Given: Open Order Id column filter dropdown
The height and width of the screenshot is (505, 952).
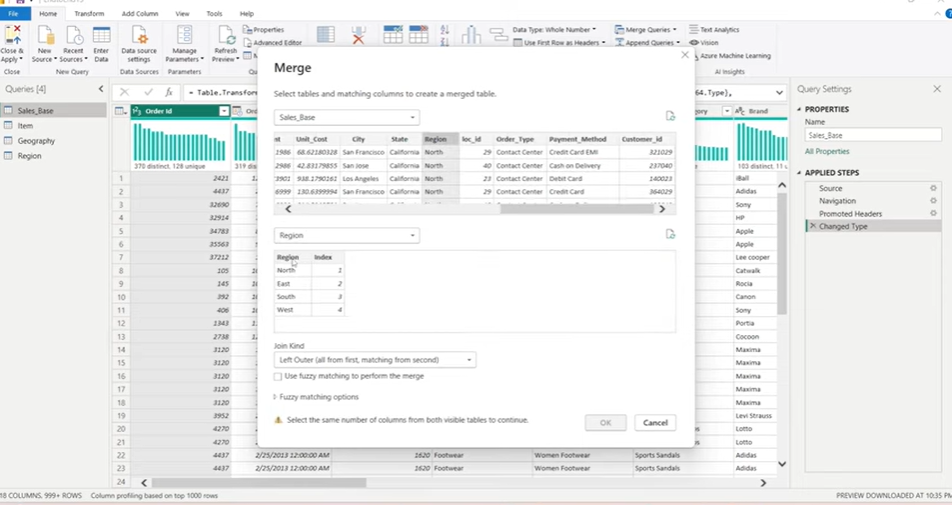Looking at the screenshot, I should [223, 111].
